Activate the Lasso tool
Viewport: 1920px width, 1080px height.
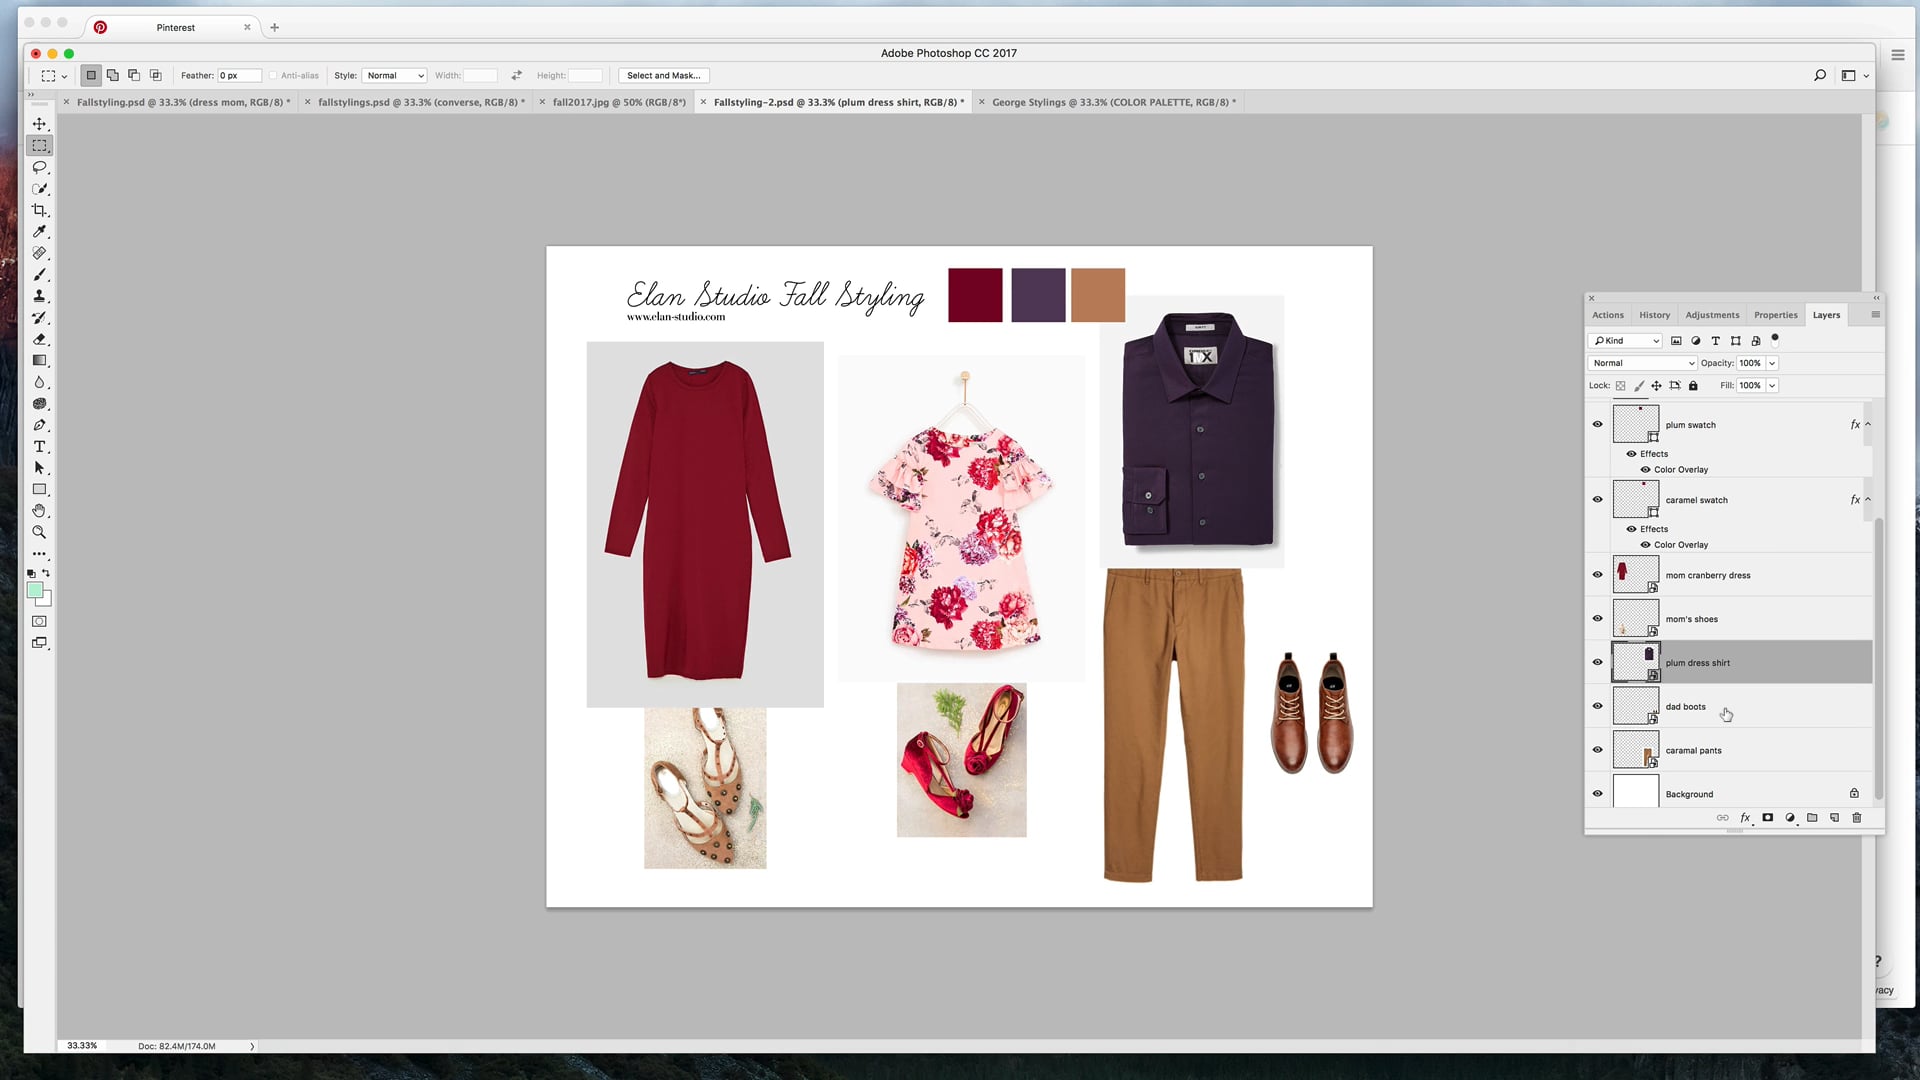pos(40,167)
